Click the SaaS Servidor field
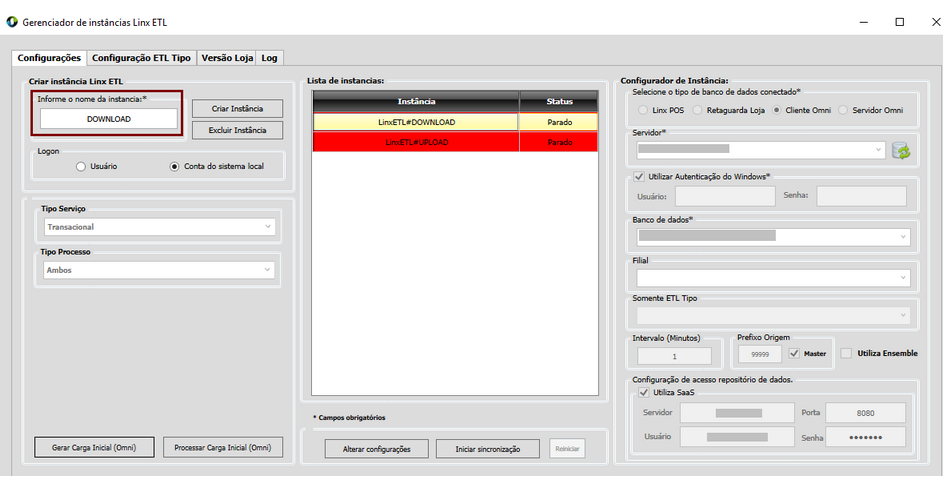This screenshot has height=477, width=944. [737, 413]
